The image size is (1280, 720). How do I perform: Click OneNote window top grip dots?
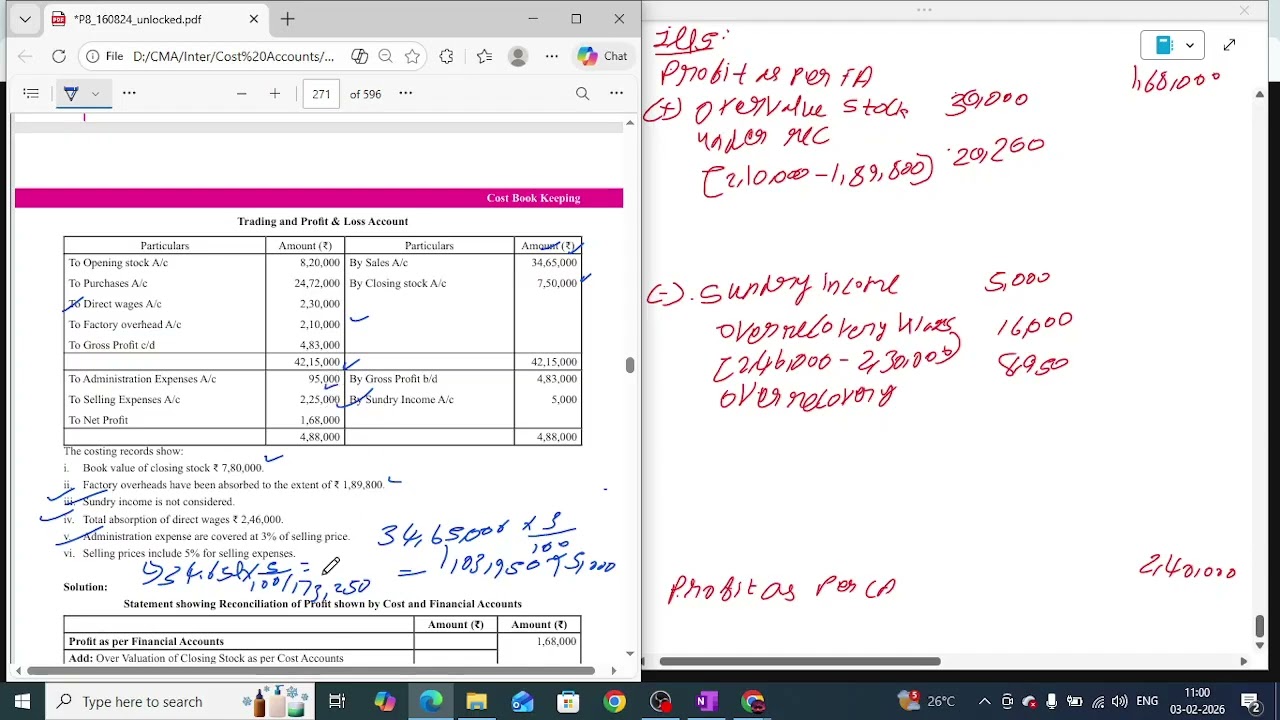pos(924,10)
